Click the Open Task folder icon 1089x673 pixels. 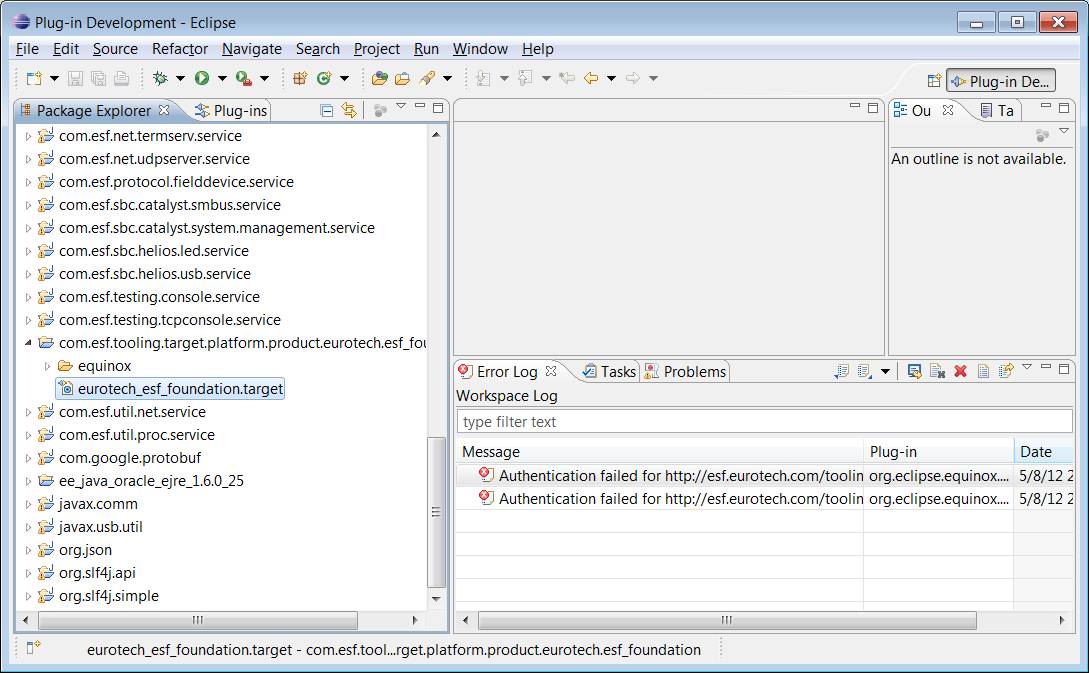[403, 78]
